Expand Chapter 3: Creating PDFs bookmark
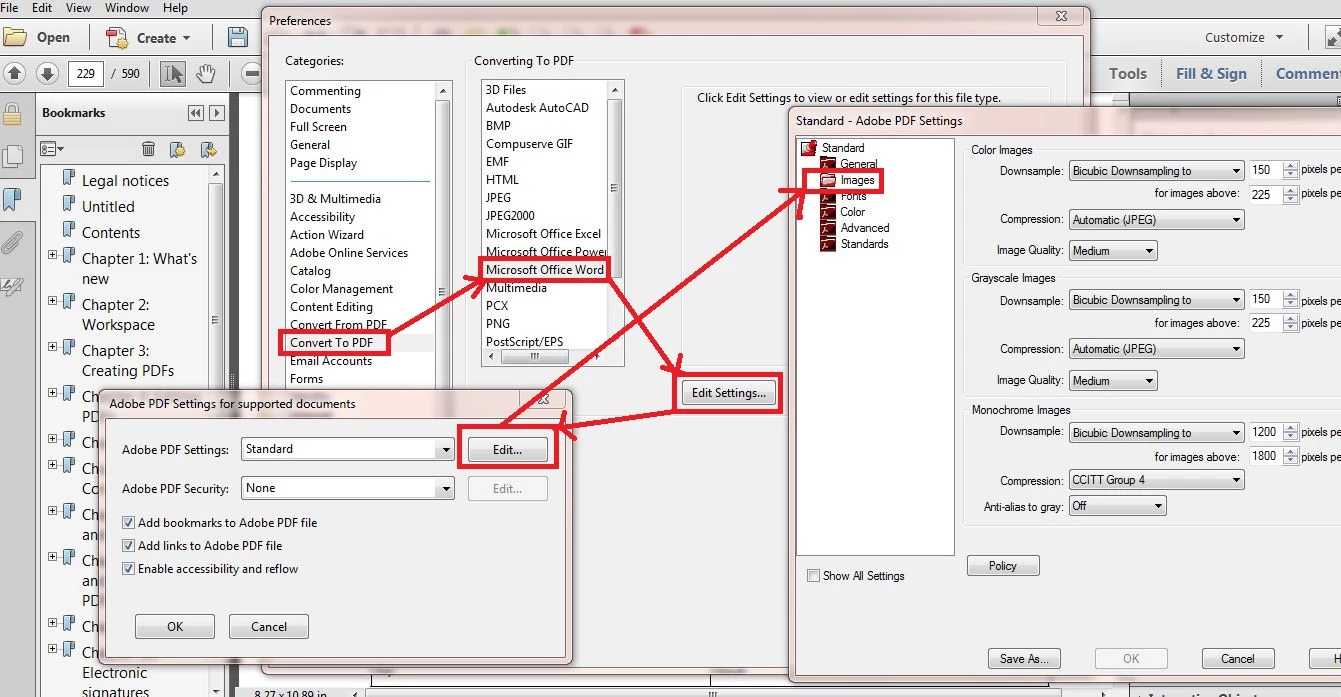The width and height of the screenshot is (1341, 697). pos(52,348)
